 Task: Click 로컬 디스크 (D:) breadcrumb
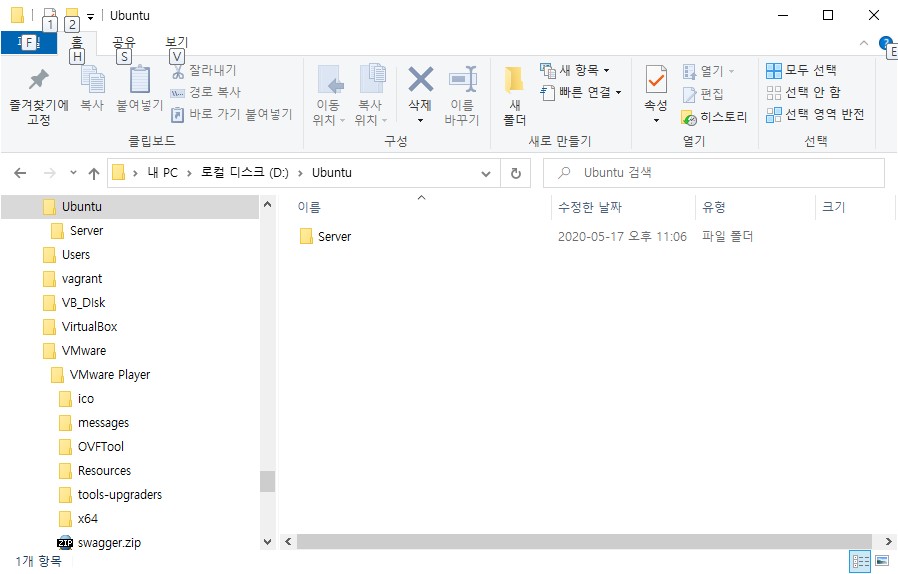click(x=245, y=173)
